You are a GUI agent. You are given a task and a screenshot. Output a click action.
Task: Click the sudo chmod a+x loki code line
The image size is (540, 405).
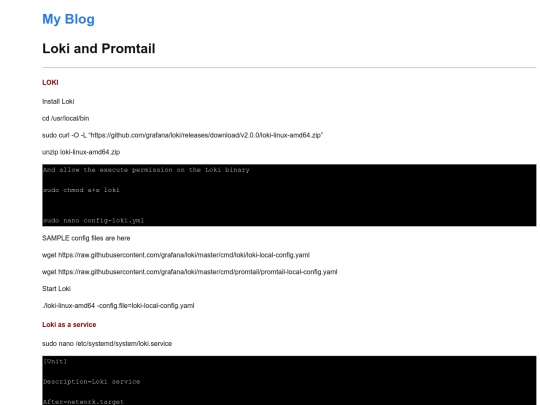(x=81, y=190)
